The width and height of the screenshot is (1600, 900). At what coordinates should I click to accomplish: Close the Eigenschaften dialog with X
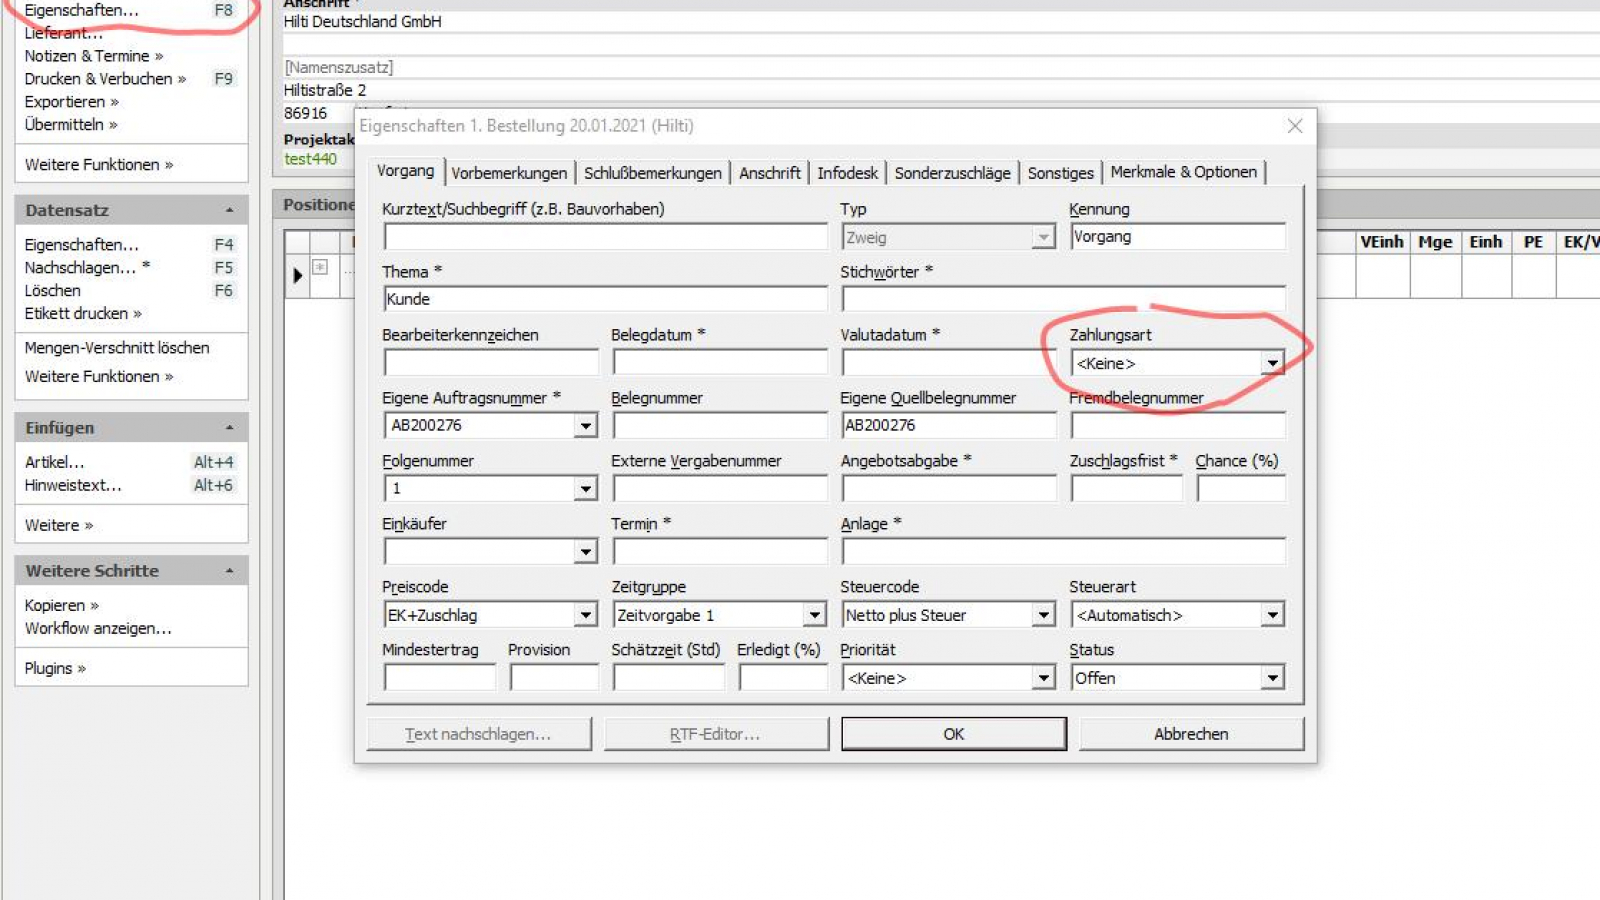[1294, 126]
